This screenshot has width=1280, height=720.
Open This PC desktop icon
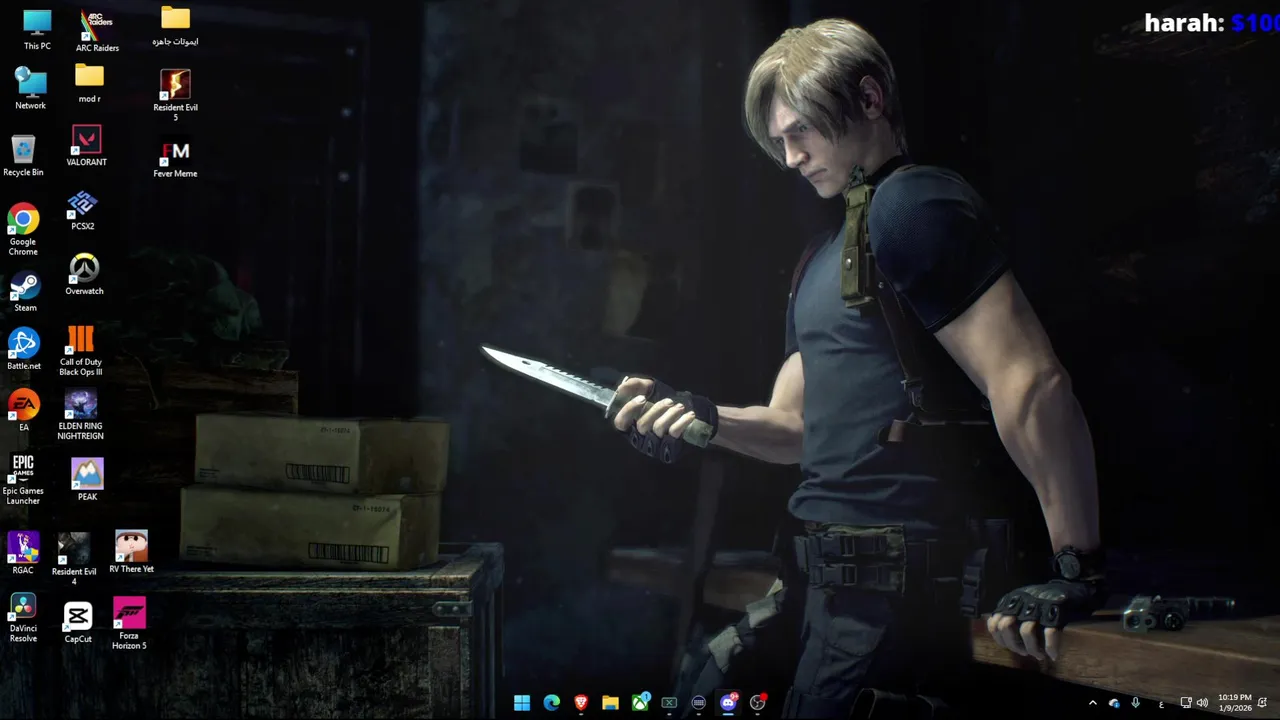click(37, 29)
